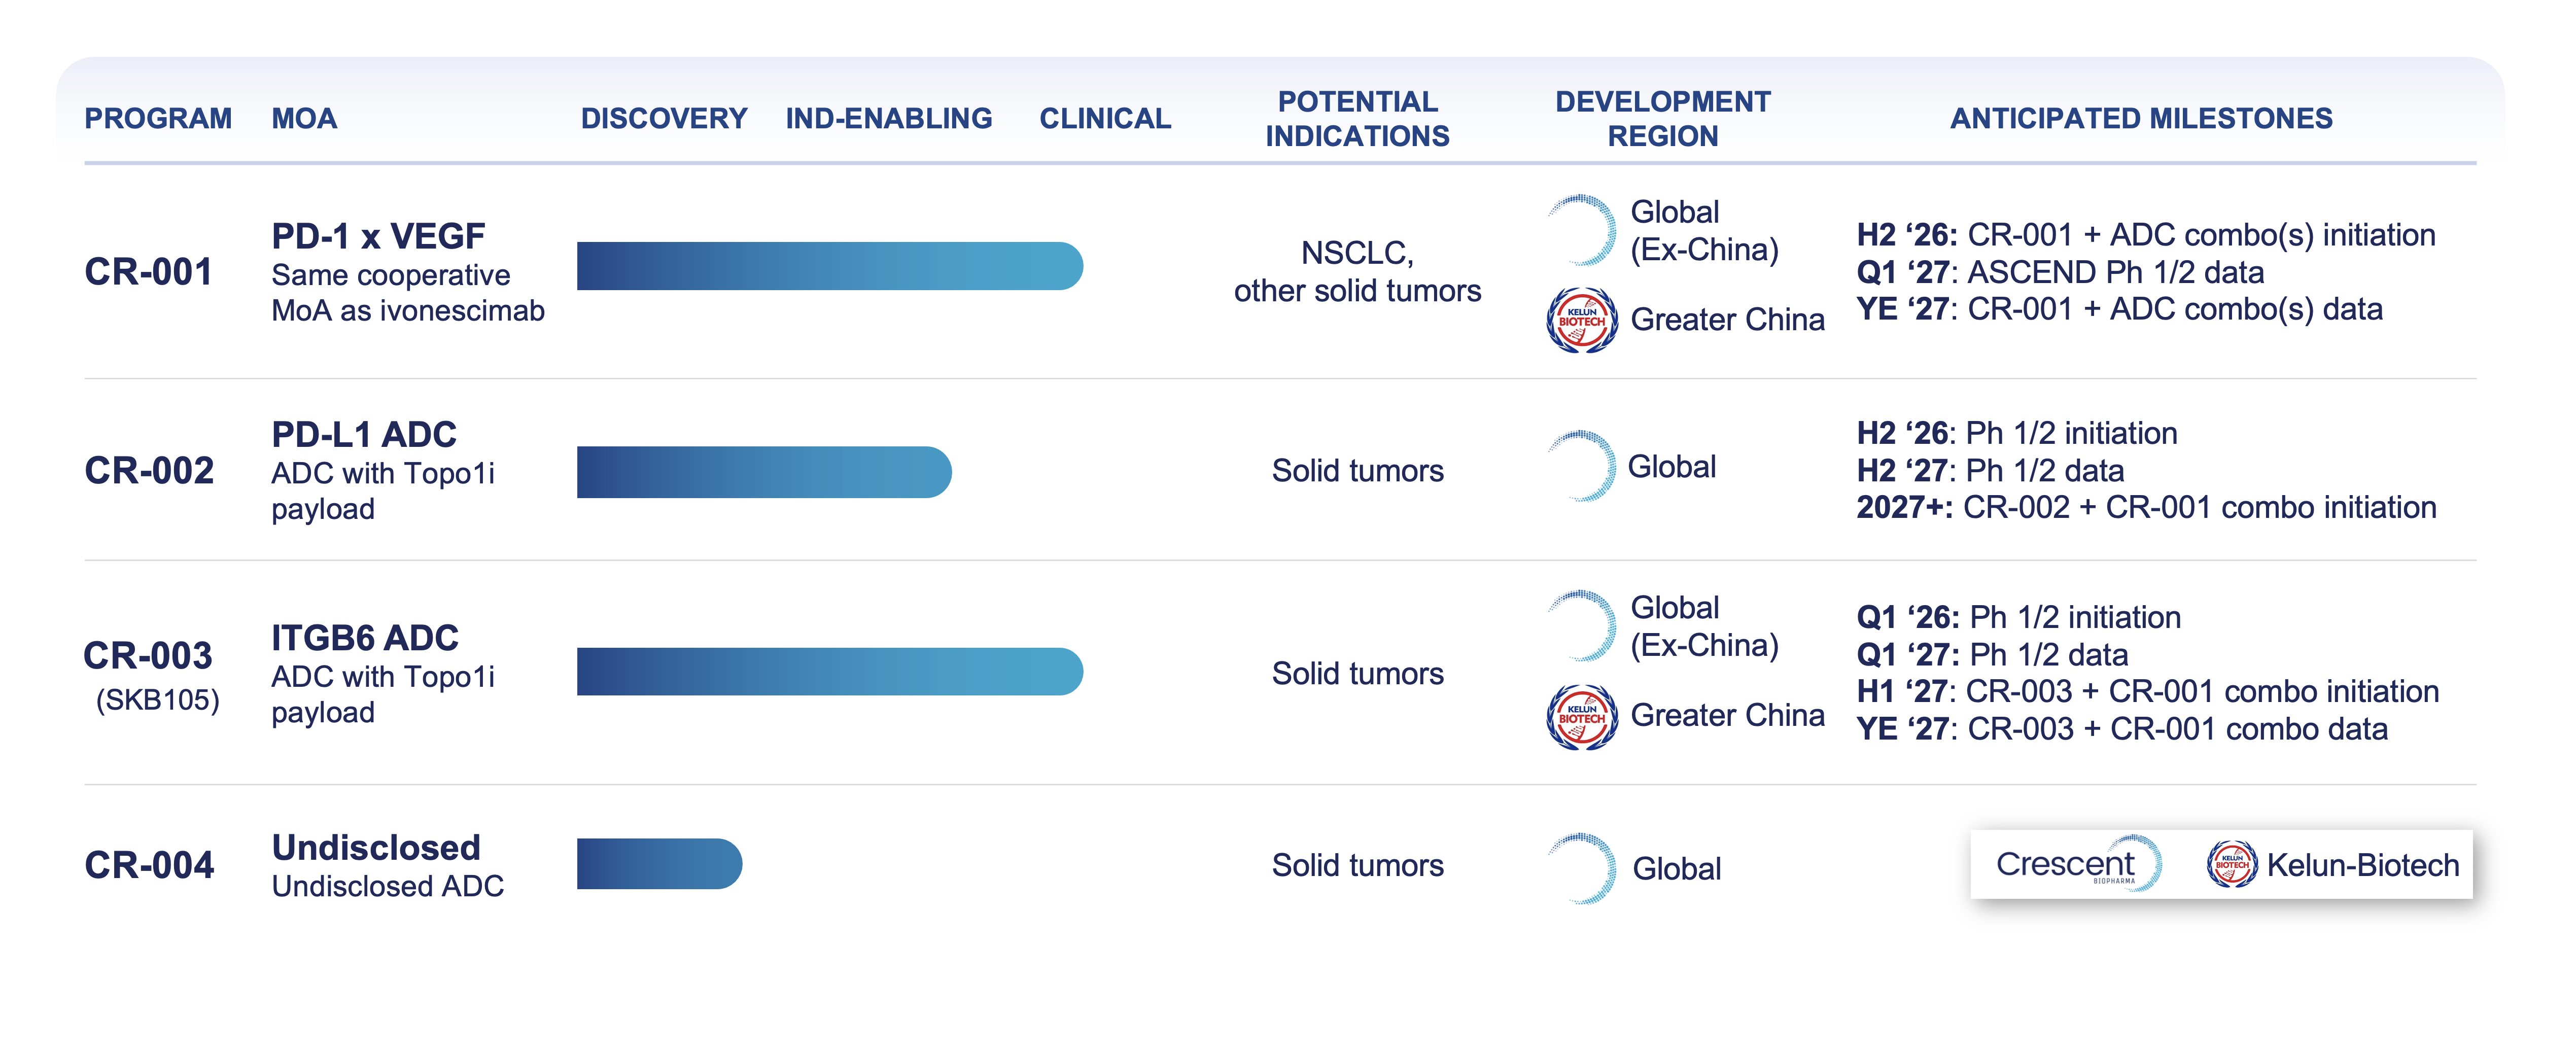2576x1050 pixels.
Task: Click the Crescent arc icon beside CR-002 Global
Action: (x=1583, y=466)
